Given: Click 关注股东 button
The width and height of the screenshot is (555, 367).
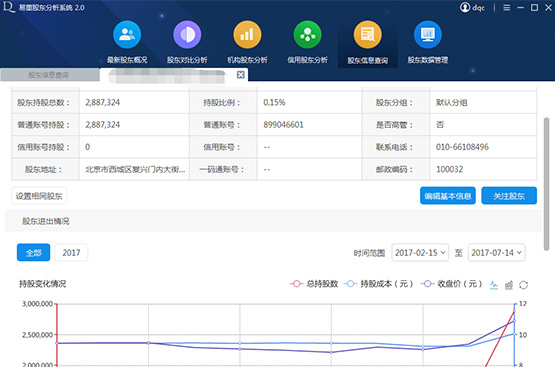Looking at the screenshot, I should (509, 196).
